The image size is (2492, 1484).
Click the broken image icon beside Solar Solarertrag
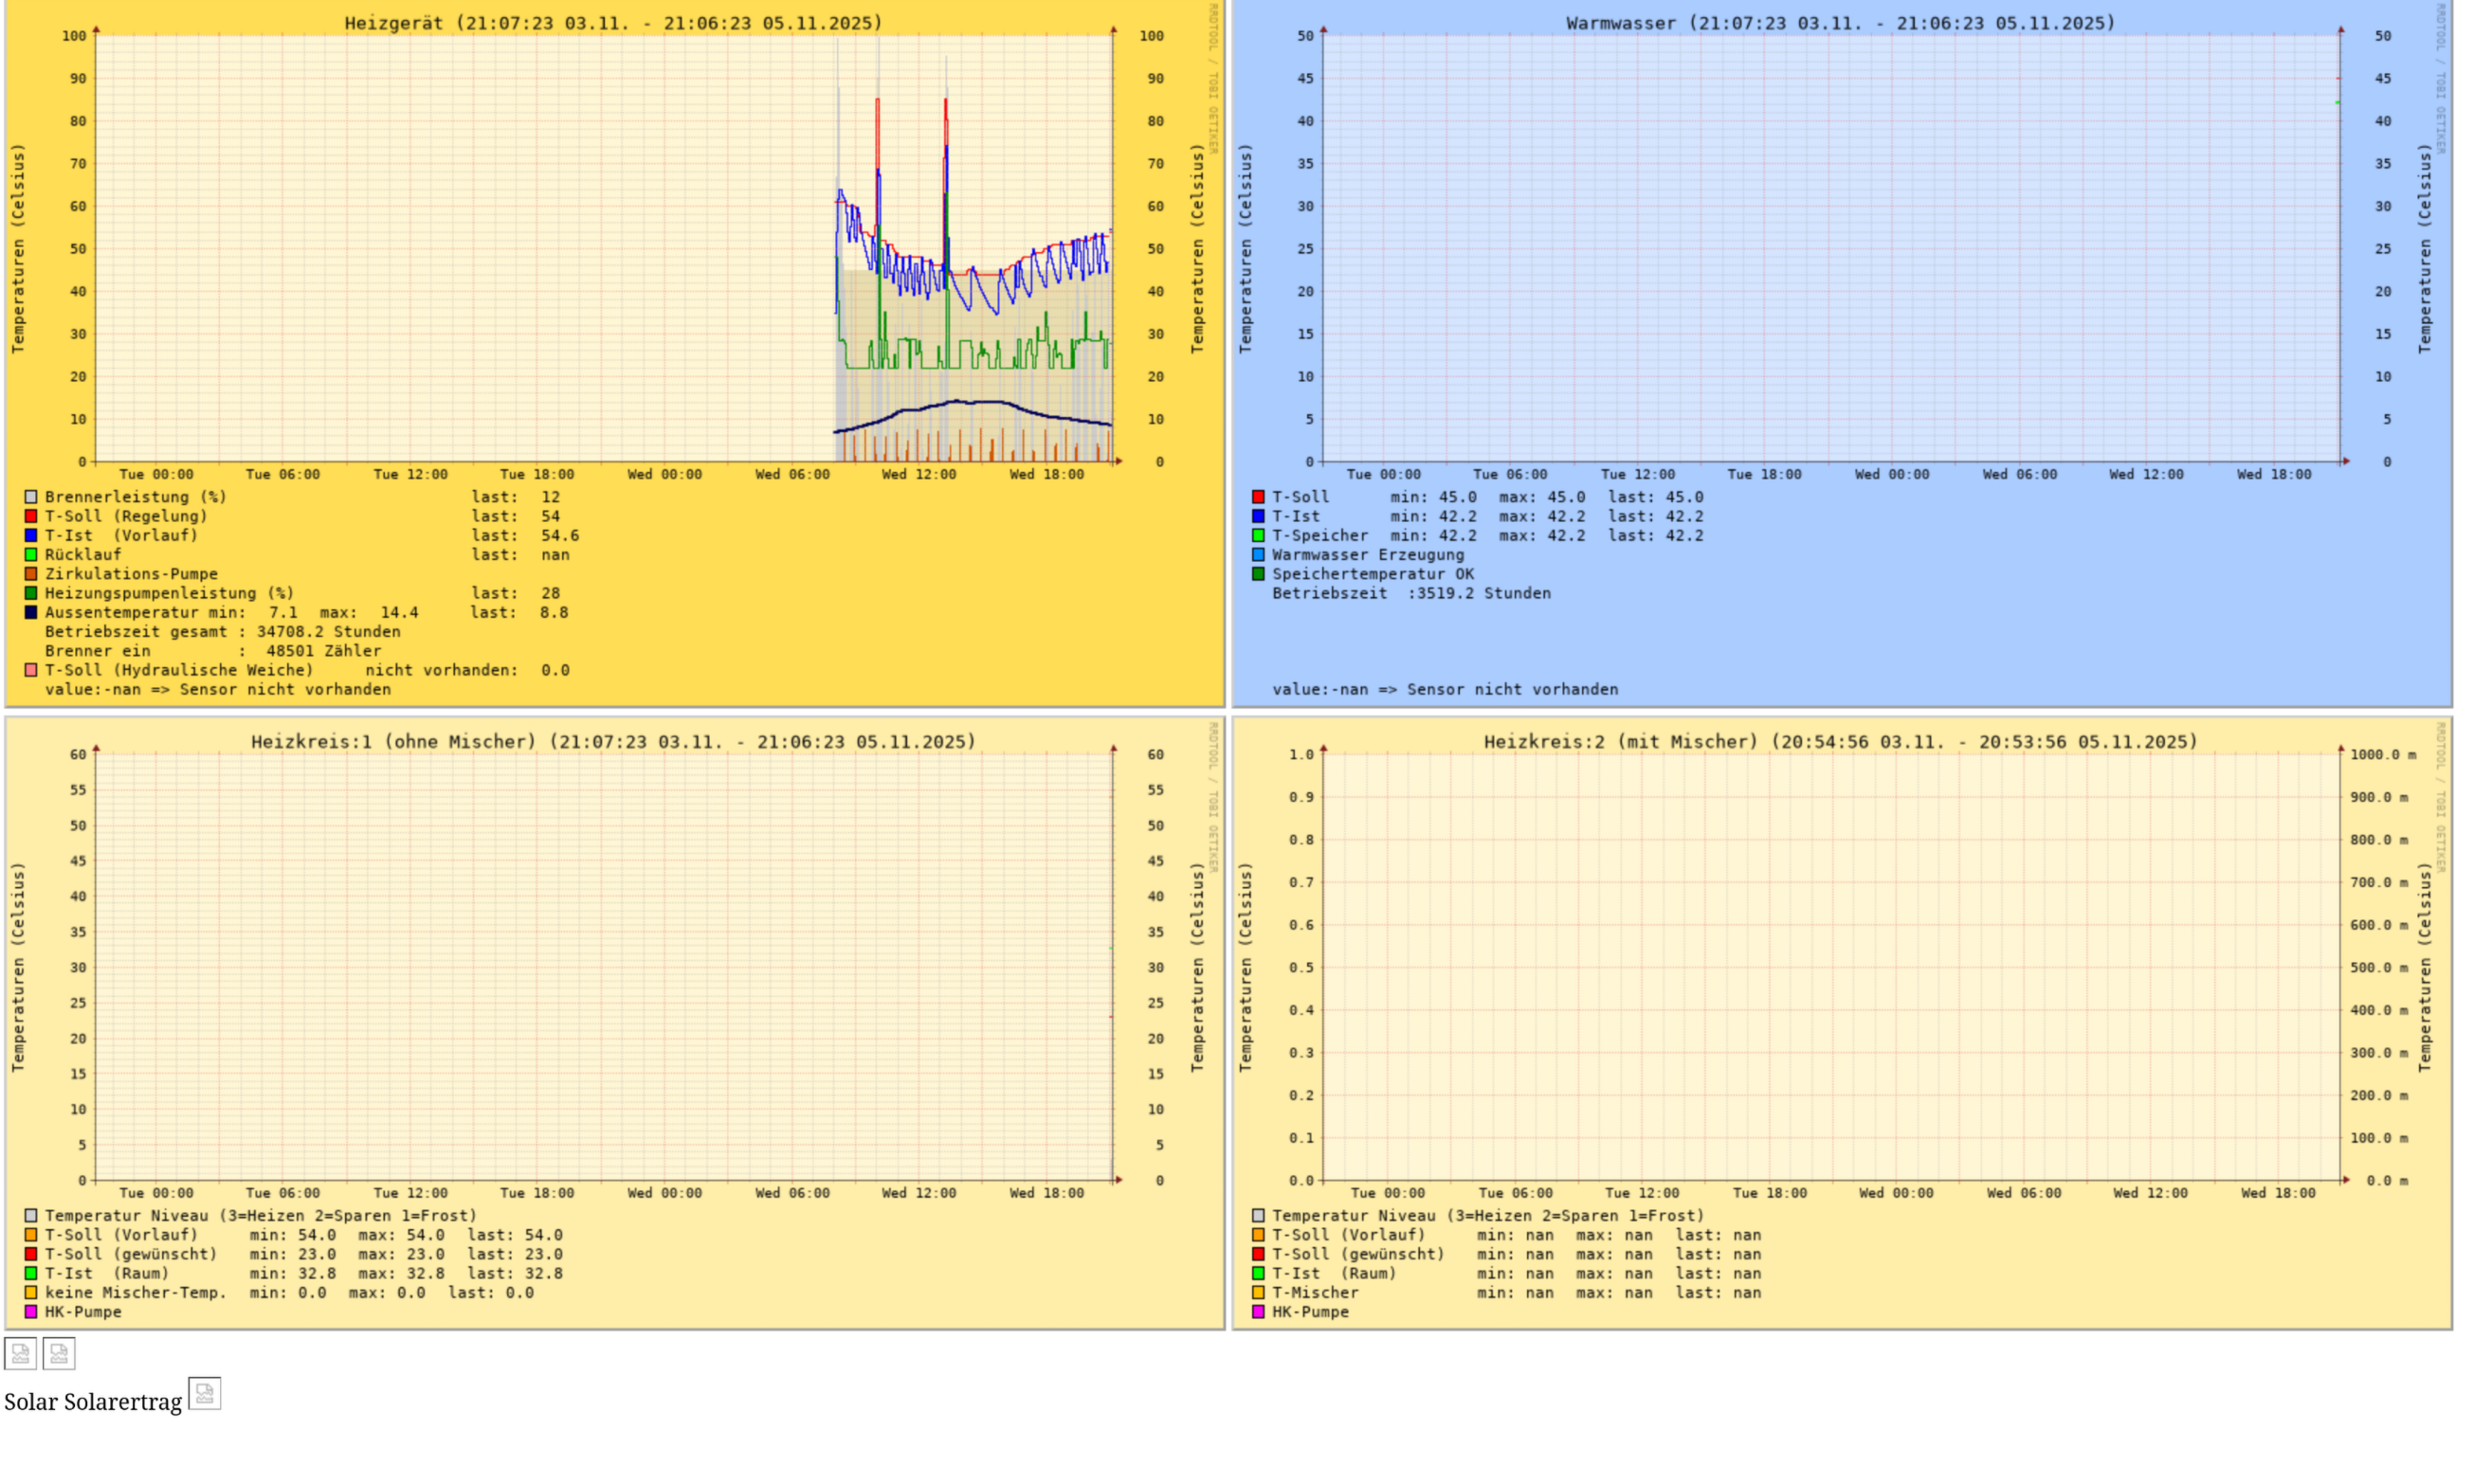(204, 1393)
